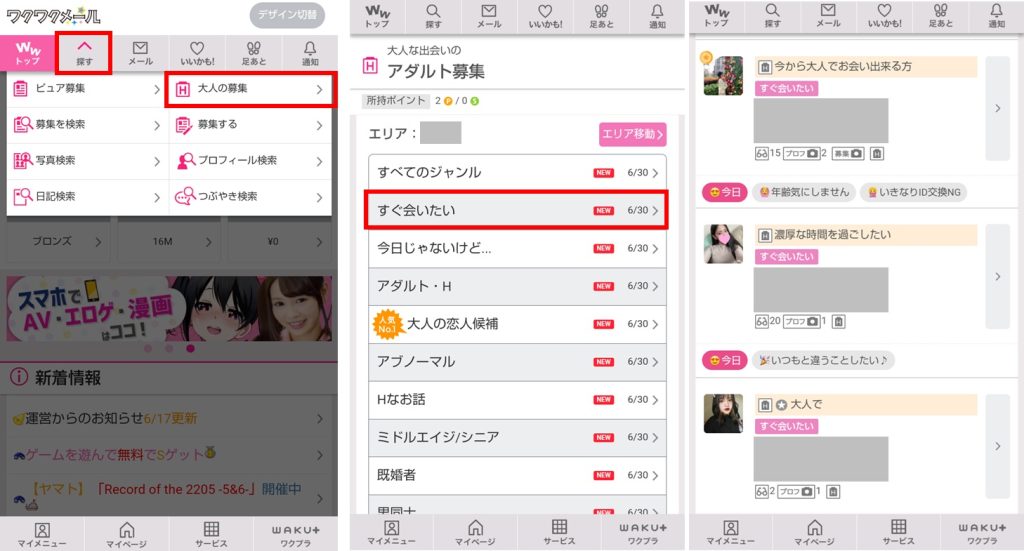Open the 探す search menu icon in left panel

pos(84,53)
